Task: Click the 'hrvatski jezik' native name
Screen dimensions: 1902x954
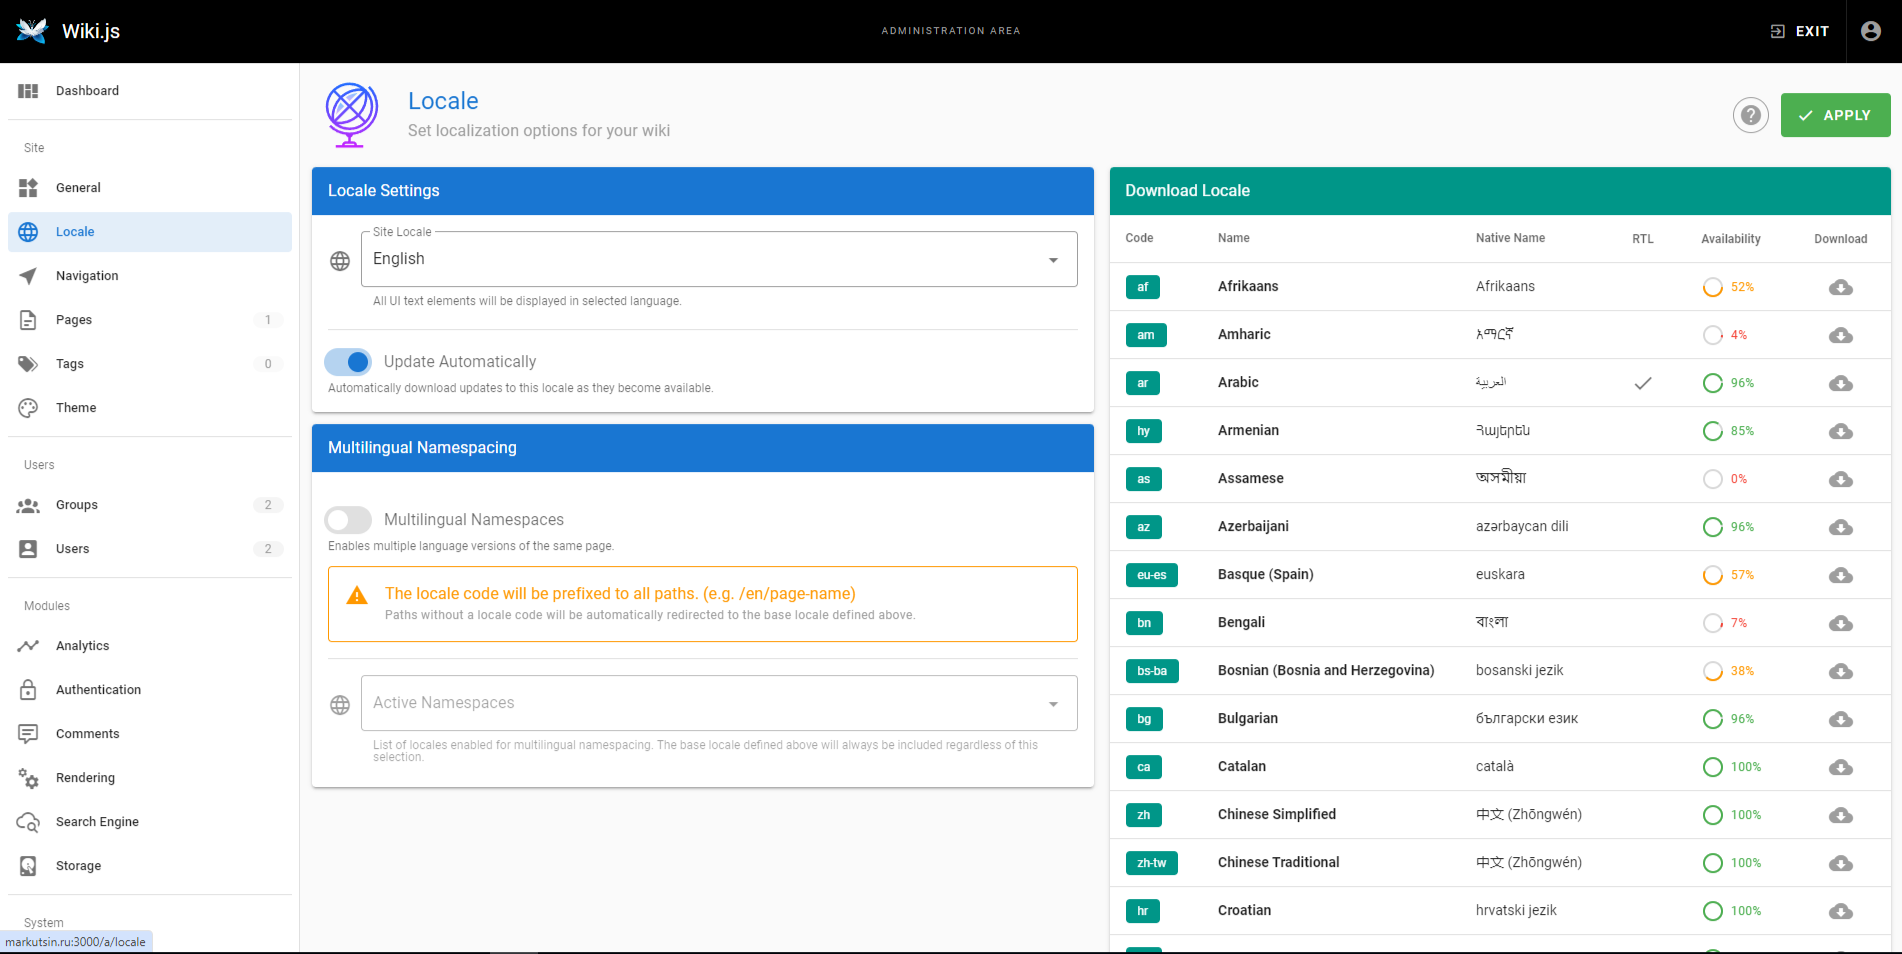Action: (x=1516, y=910)
